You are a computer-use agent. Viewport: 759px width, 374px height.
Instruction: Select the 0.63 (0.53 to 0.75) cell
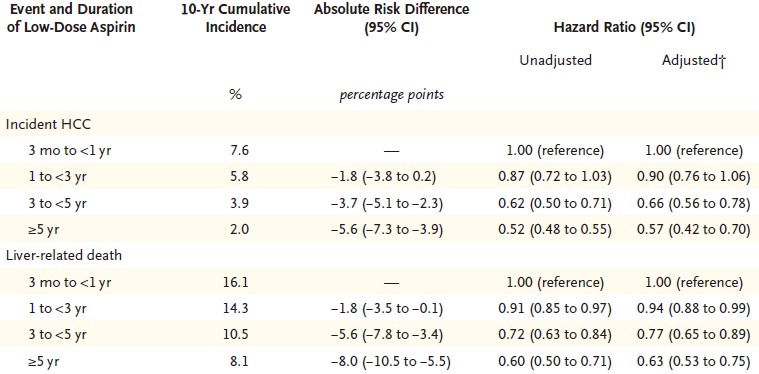pos(694,361)
